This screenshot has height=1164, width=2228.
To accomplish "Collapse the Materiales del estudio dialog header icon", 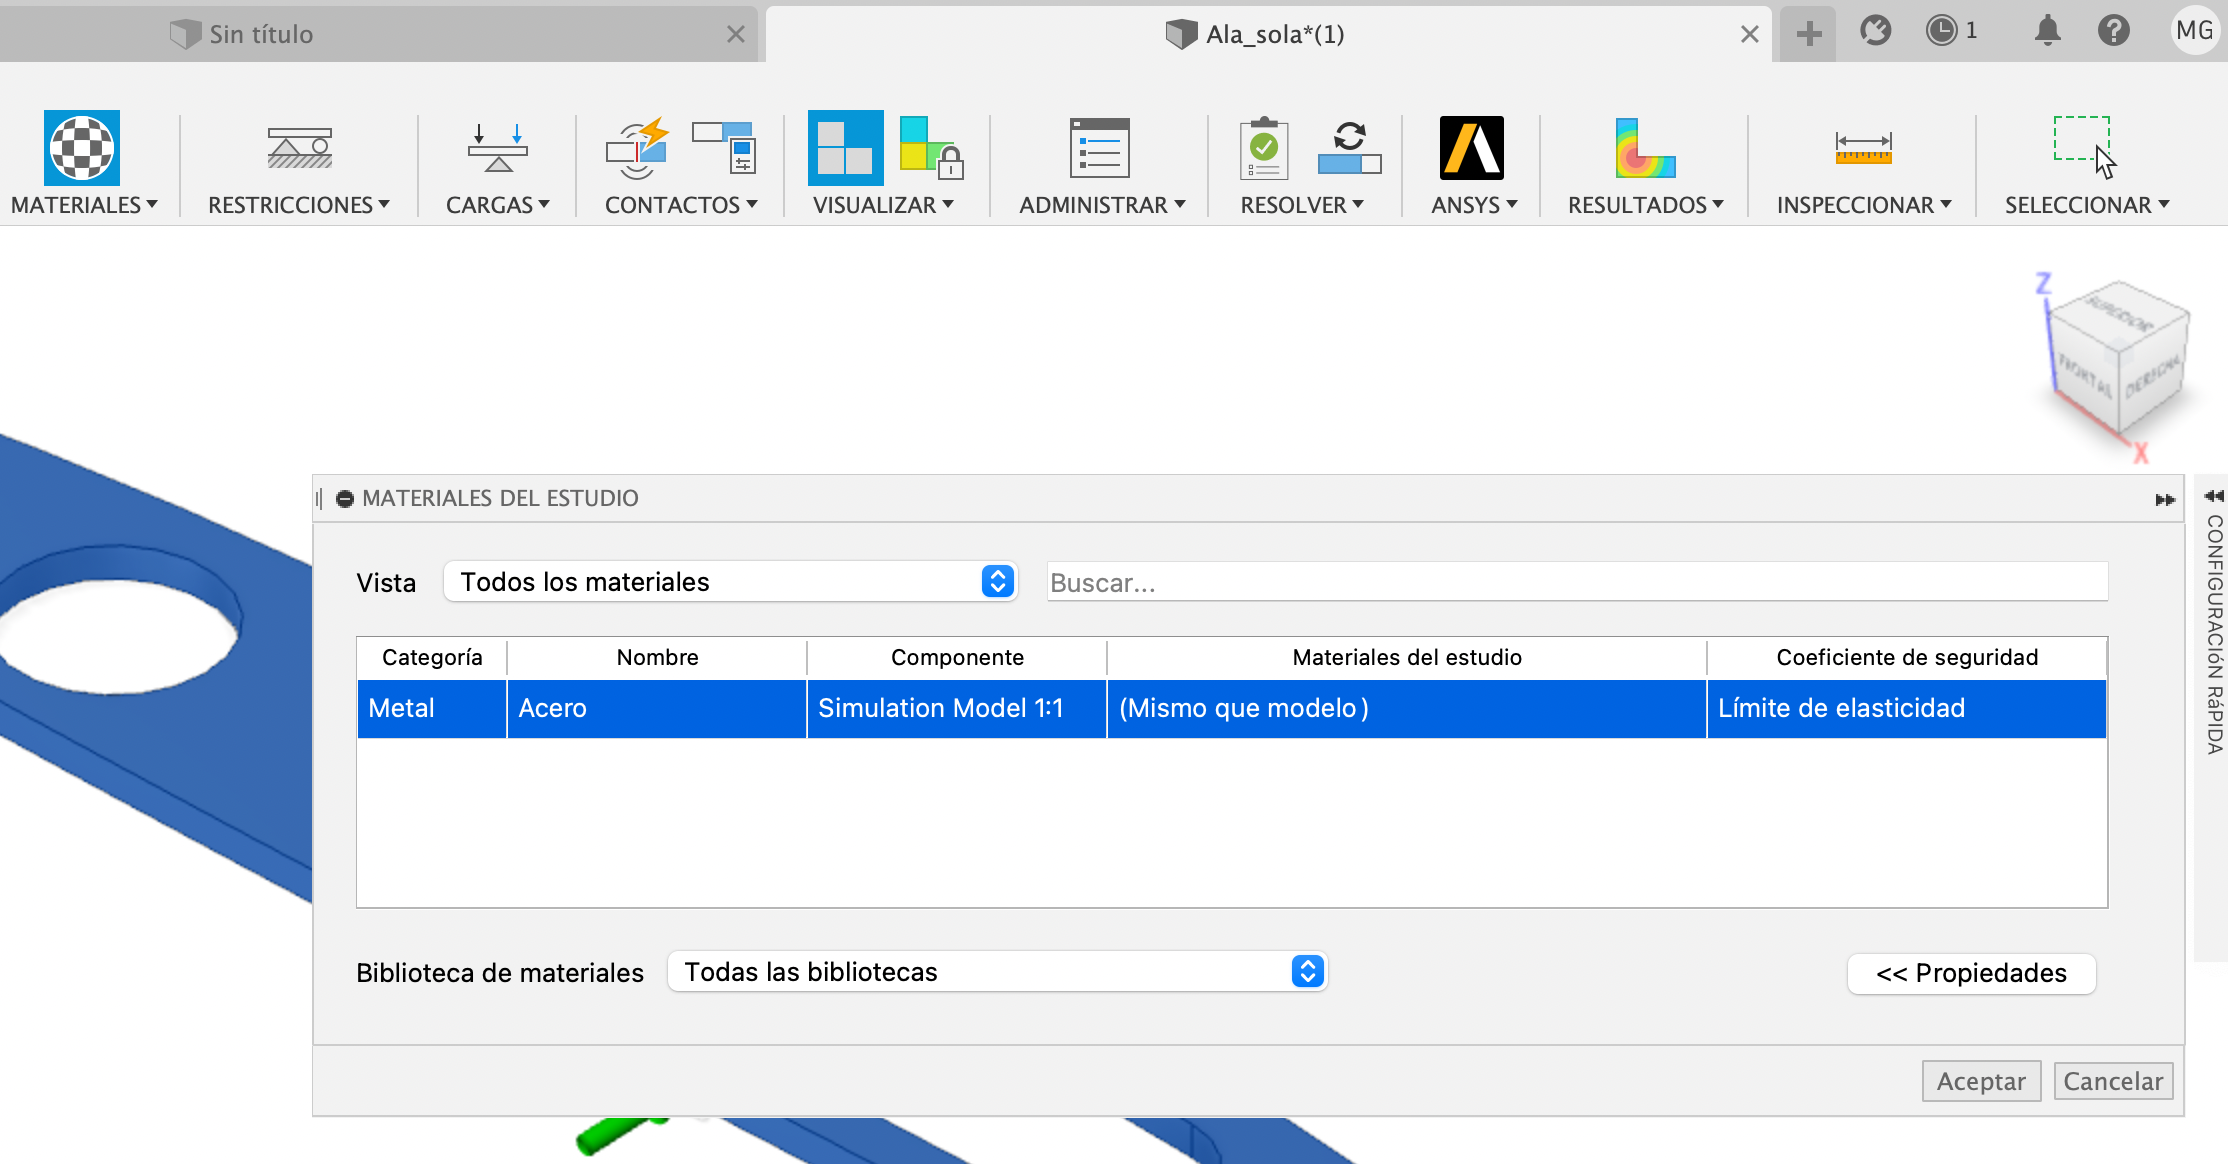I will 345,498.
